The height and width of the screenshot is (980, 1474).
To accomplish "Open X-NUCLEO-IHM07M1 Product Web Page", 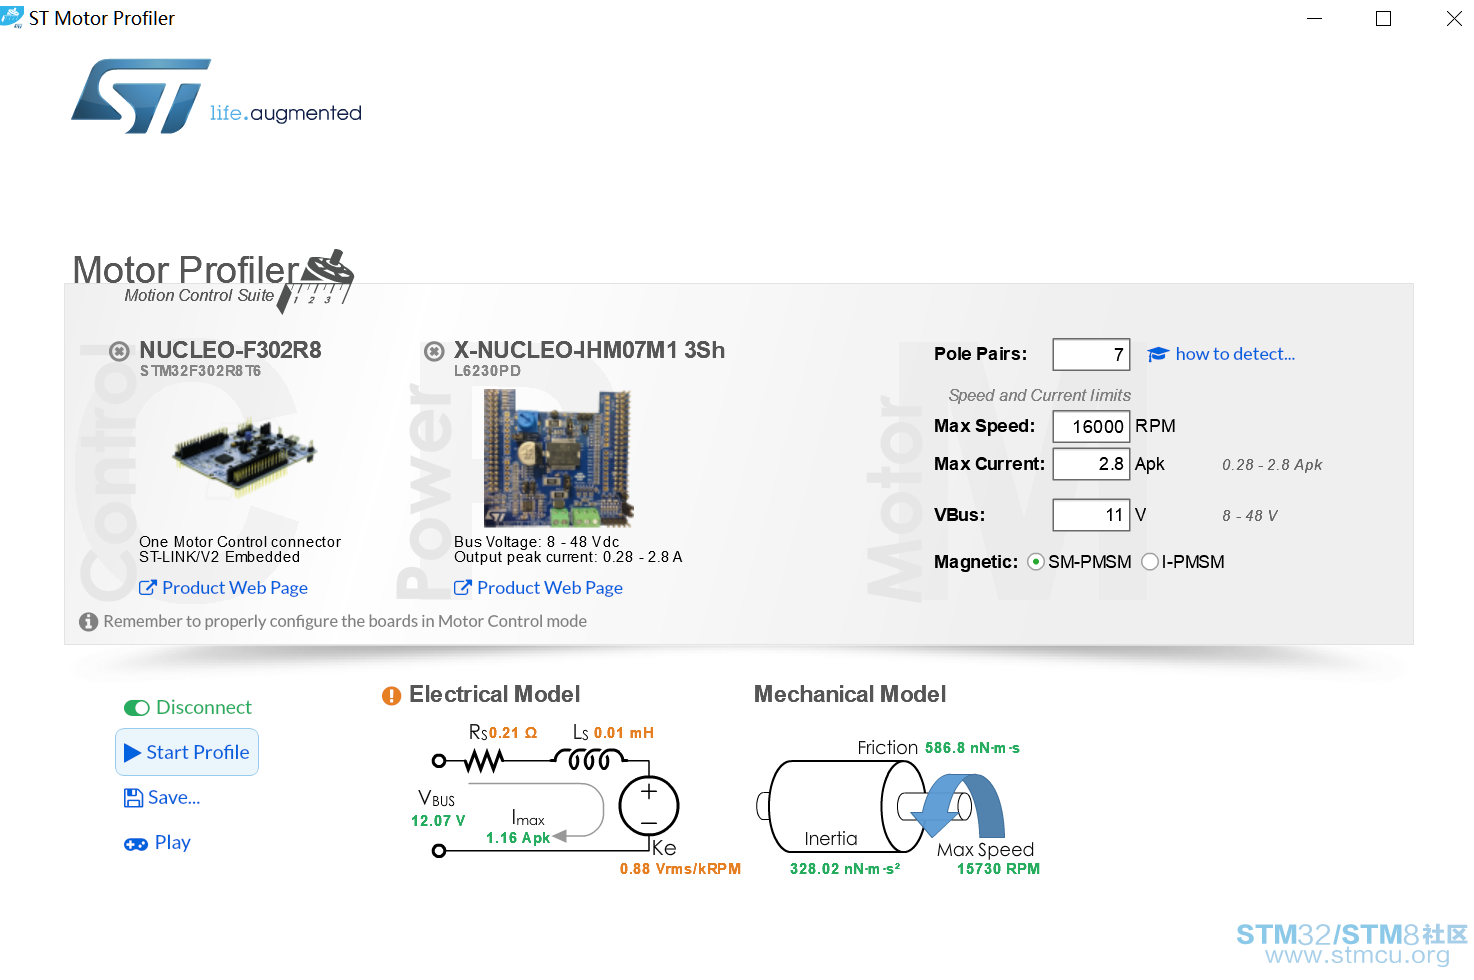I will (550, 588).
